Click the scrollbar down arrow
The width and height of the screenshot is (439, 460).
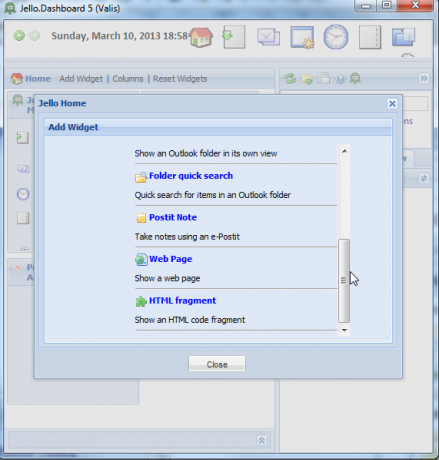click(x=344, y=330)
